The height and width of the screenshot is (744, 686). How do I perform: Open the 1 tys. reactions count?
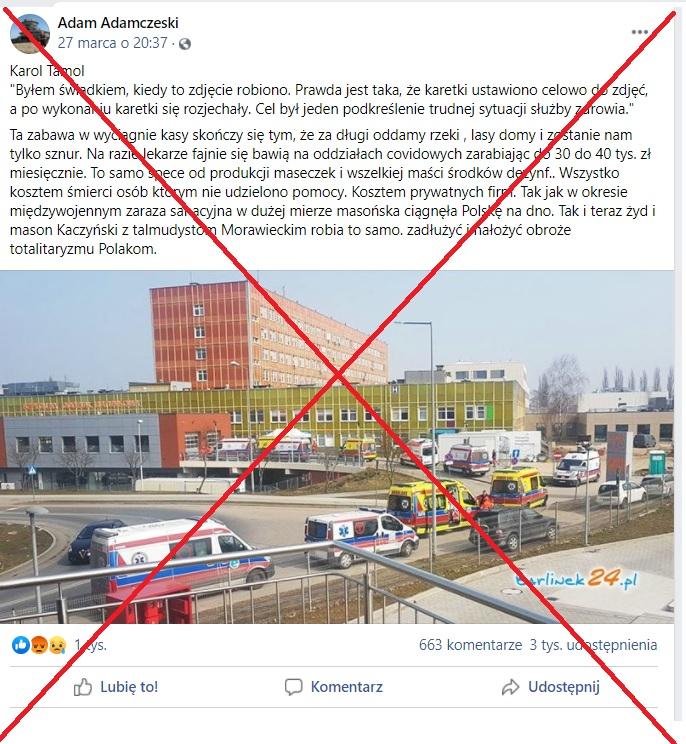[90, 645]
